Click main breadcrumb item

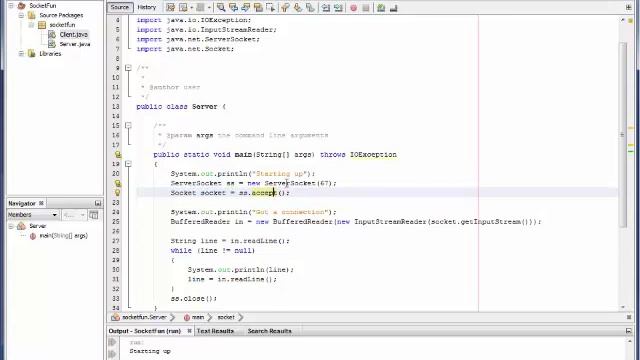[198, 317]
